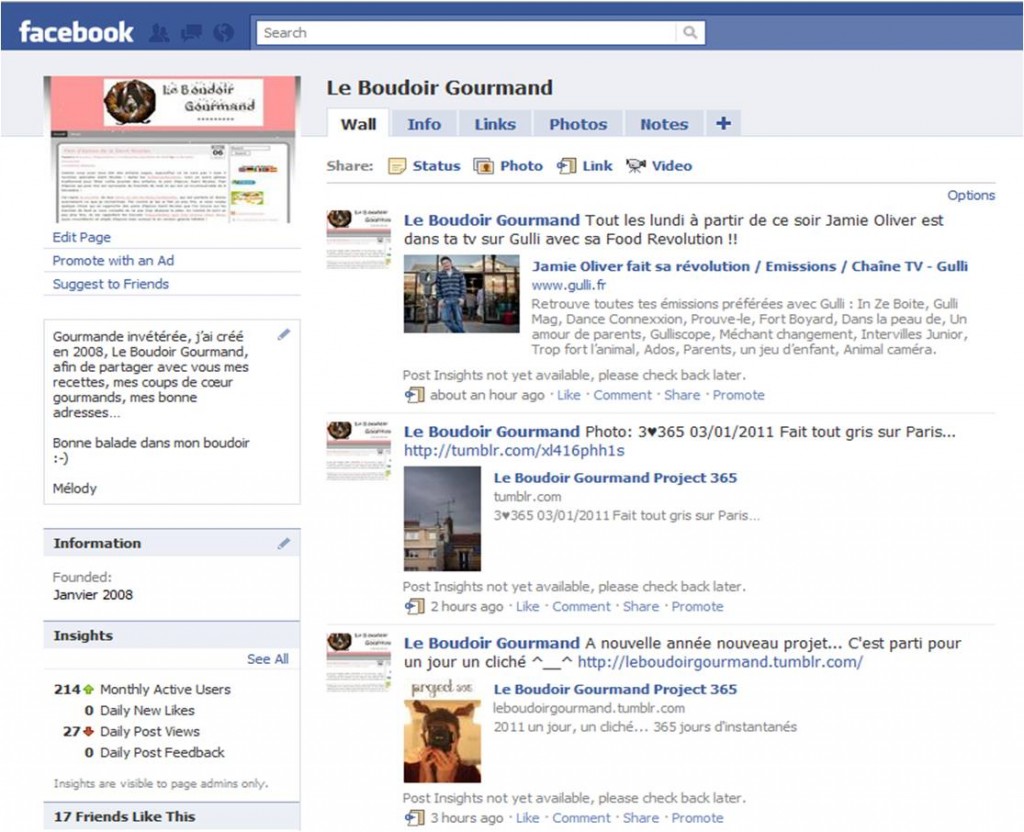The height and width of the screenshot is (832, 1024).
Task: Like the post from 3 hours ago
Action: [x=528, y=818]
